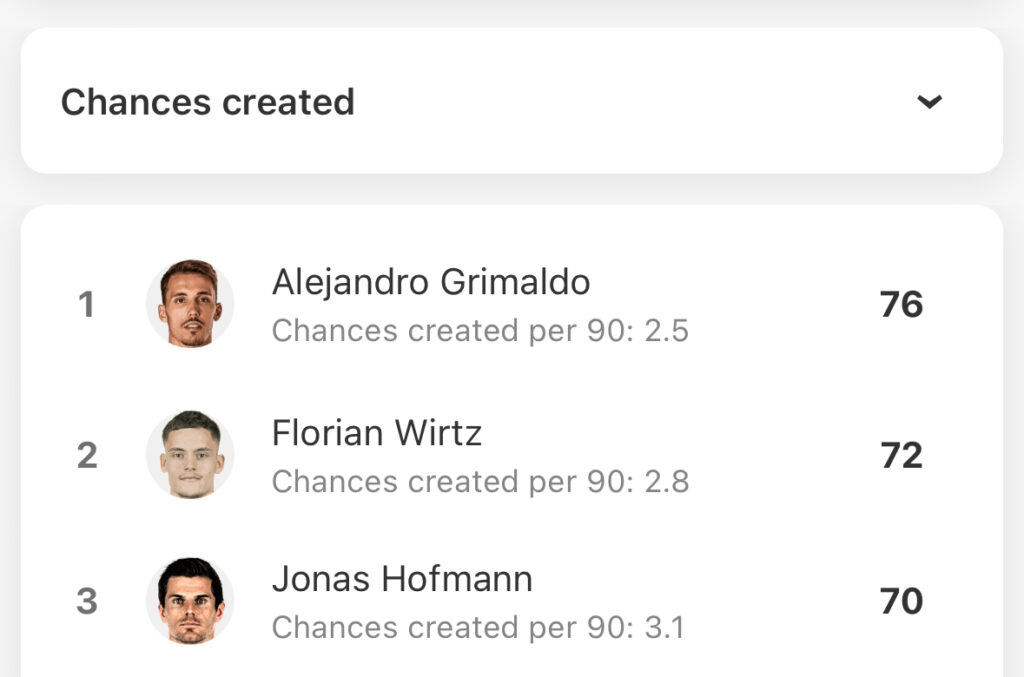Click Wirtz's per 90 stat 2.8

(x=667, y=482)
